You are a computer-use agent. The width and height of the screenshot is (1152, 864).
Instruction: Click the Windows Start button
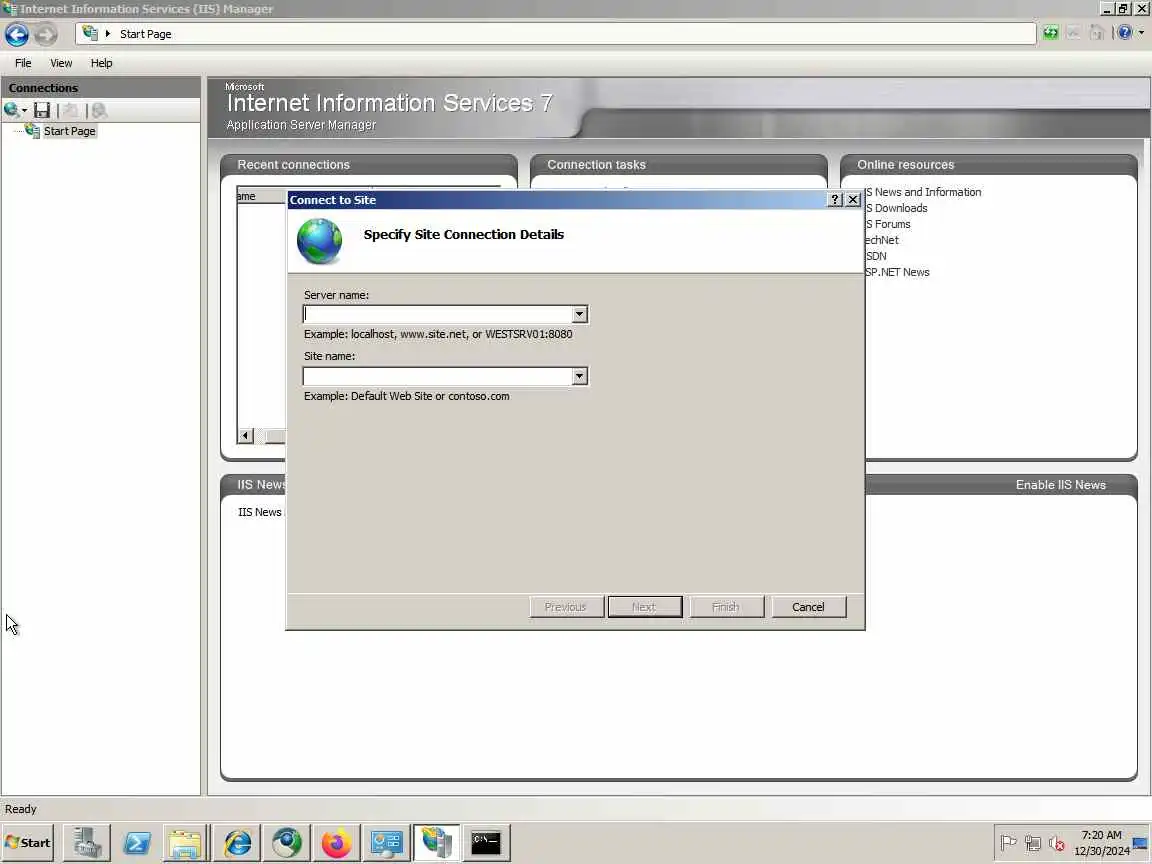tap(28, 843)
